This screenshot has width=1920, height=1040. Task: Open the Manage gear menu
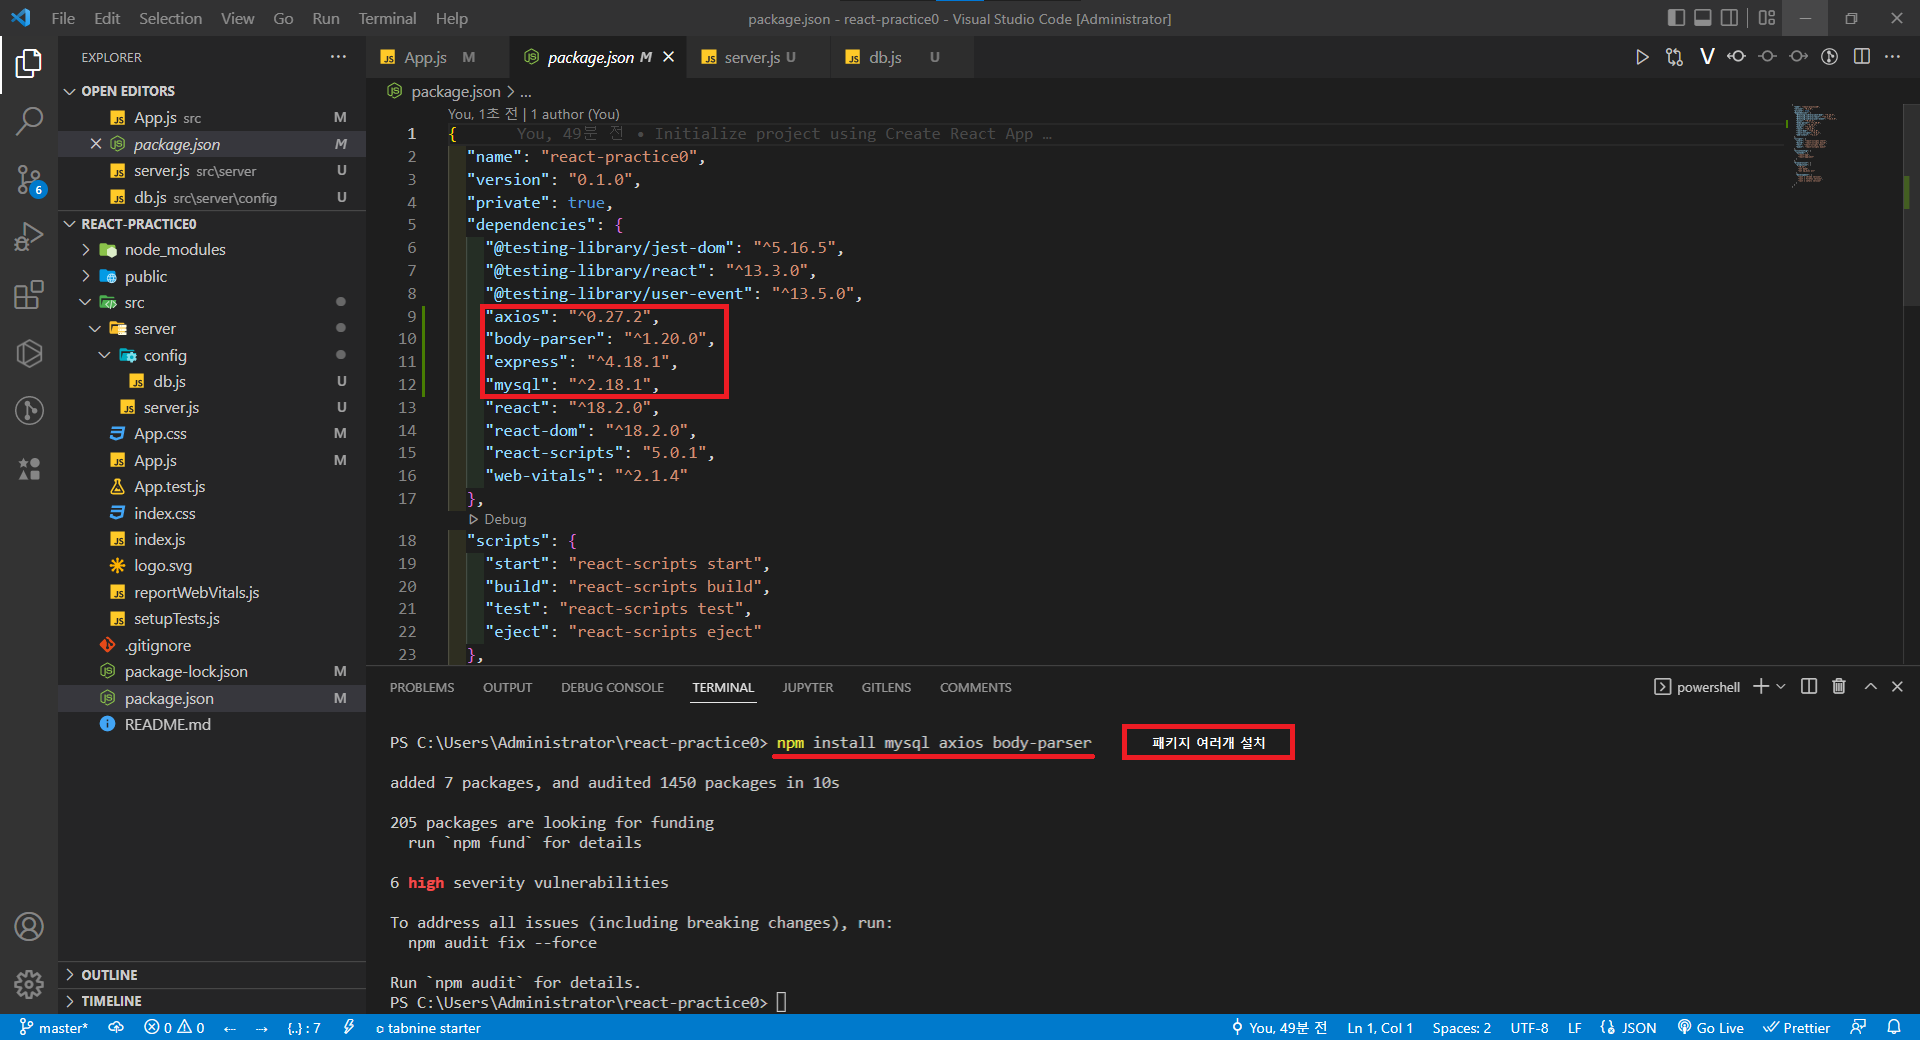coord(29,984)
